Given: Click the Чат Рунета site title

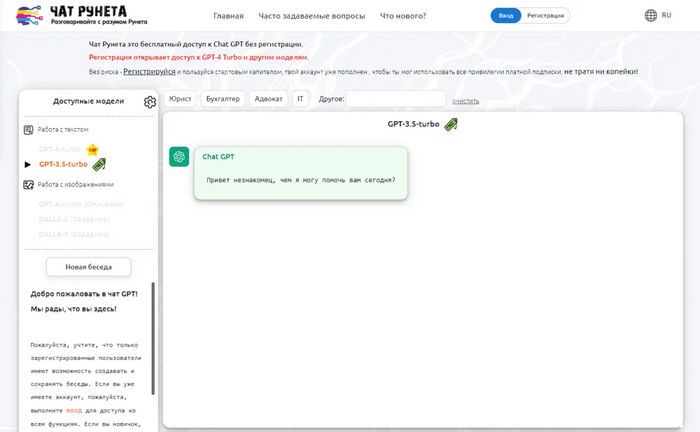Looking at the screenshot, I should point(88,11).
